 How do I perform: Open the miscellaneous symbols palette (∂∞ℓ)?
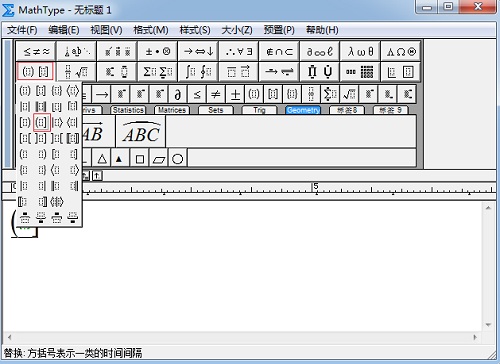[x=320, y=51]
